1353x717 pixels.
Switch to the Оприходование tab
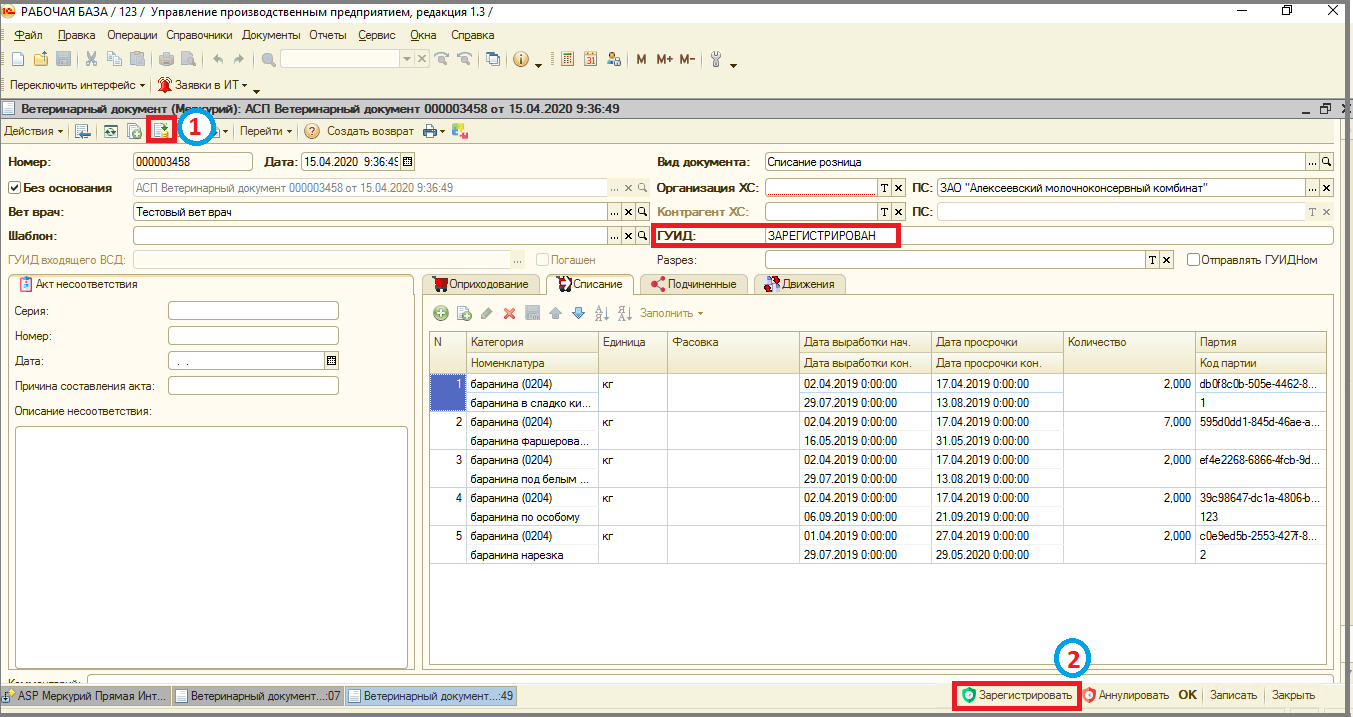pos(482,284)
